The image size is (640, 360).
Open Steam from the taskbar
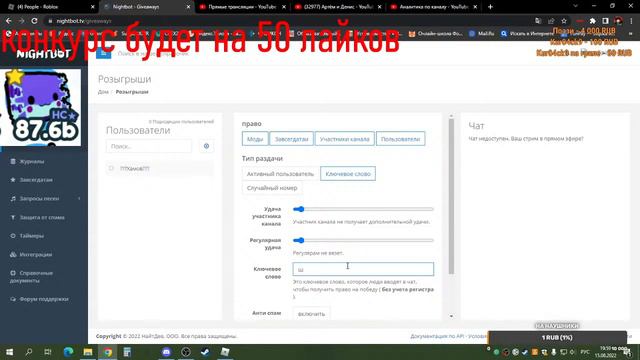(205, 352)
